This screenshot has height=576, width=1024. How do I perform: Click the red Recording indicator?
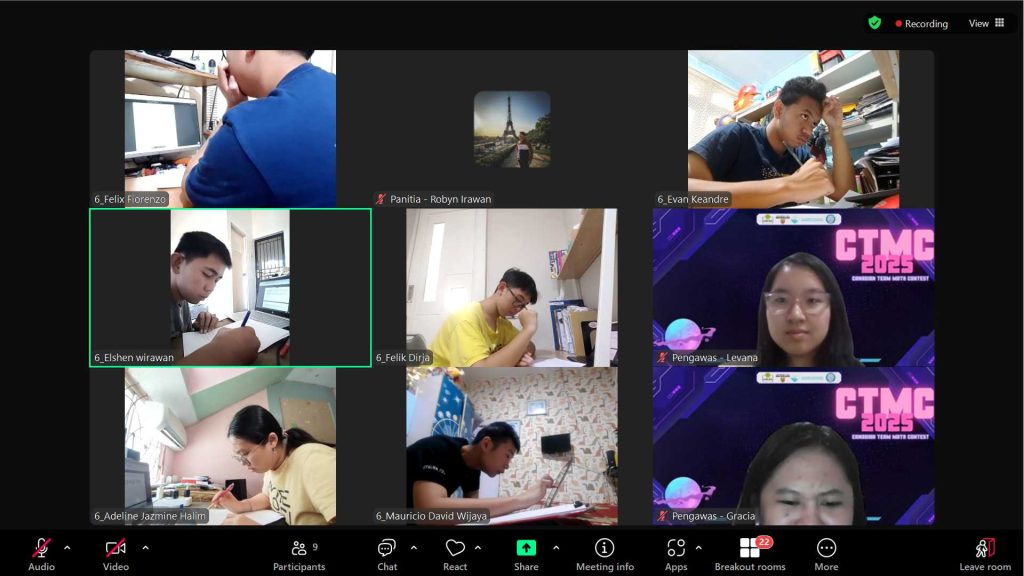[x=921, y=23]
